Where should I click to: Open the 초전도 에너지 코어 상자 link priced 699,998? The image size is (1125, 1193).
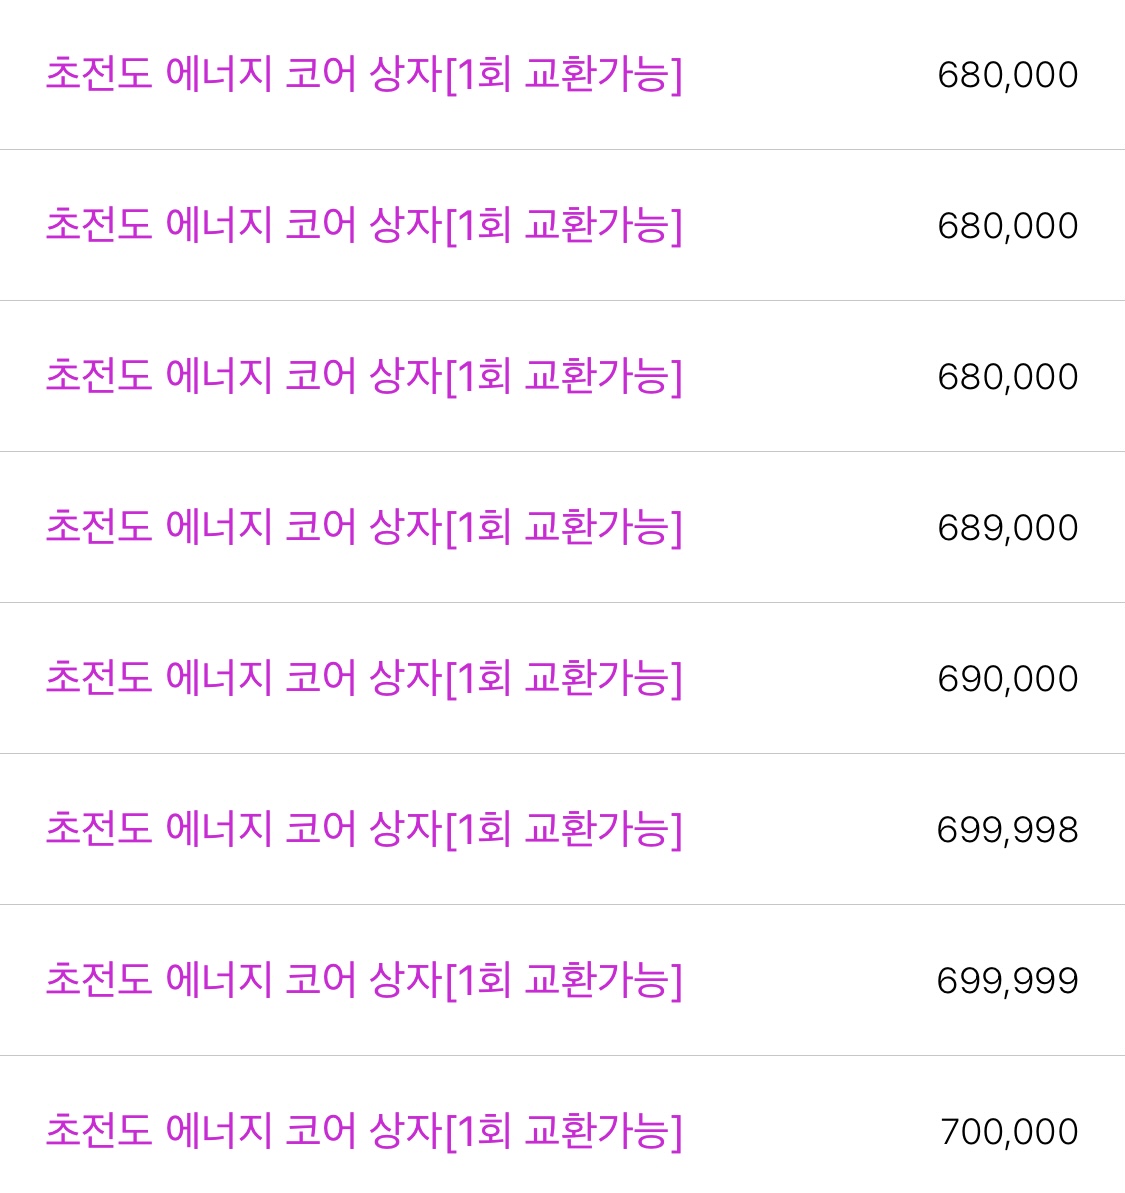[364, 829]
